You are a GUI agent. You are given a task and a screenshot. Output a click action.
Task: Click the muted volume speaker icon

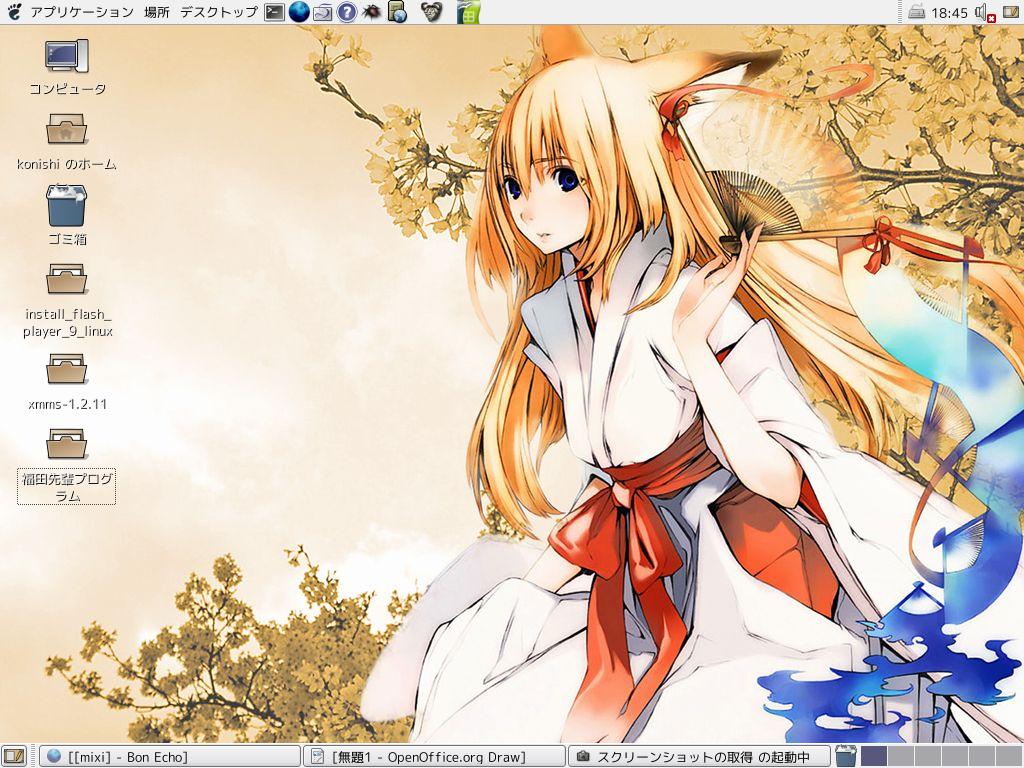tap(984, 12)
